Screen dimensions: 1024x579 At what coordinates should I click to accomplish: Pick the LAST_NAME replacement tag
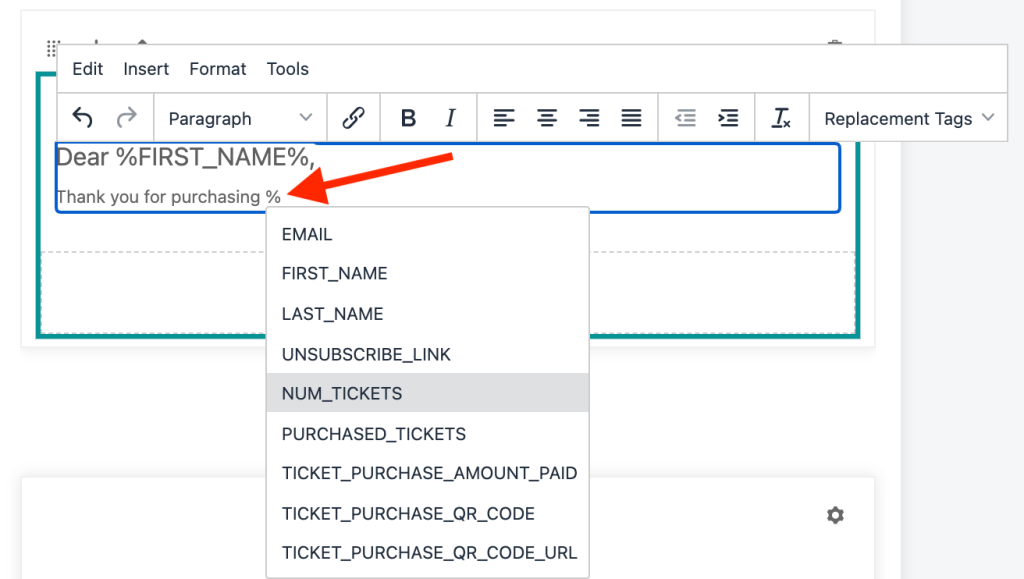pos(428,314)
